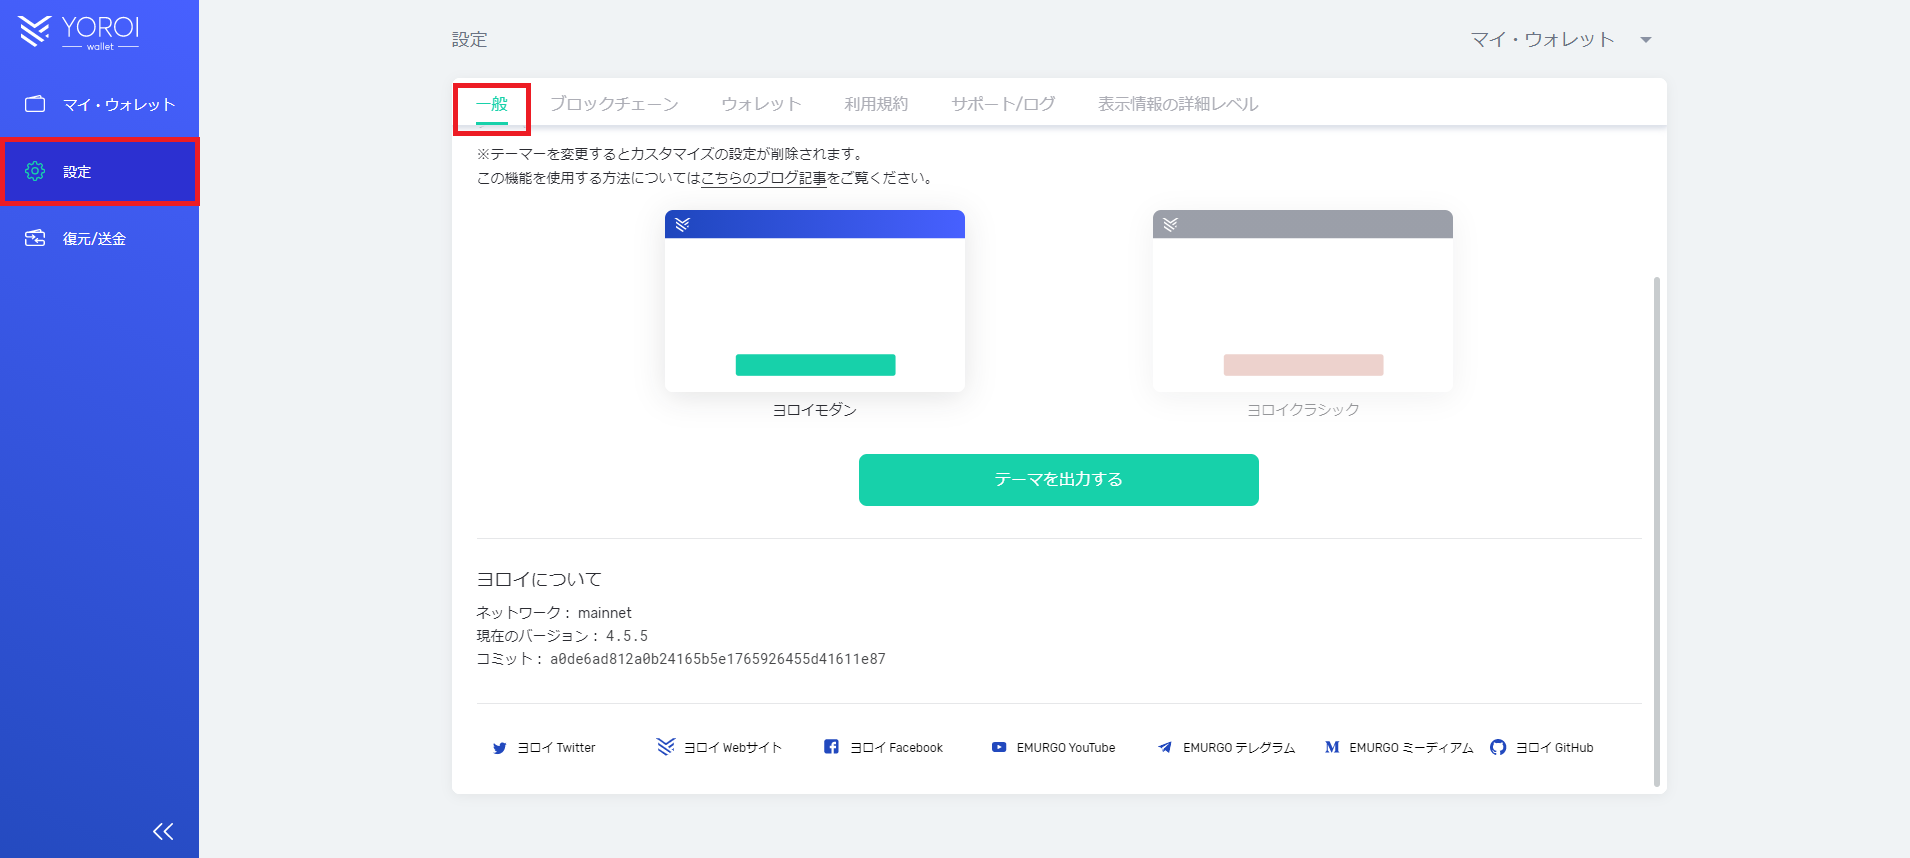This screenshot has height=858, width=1910.
Task: Collapse the sidebar with double chevron
Action: [x=163, y=831]
